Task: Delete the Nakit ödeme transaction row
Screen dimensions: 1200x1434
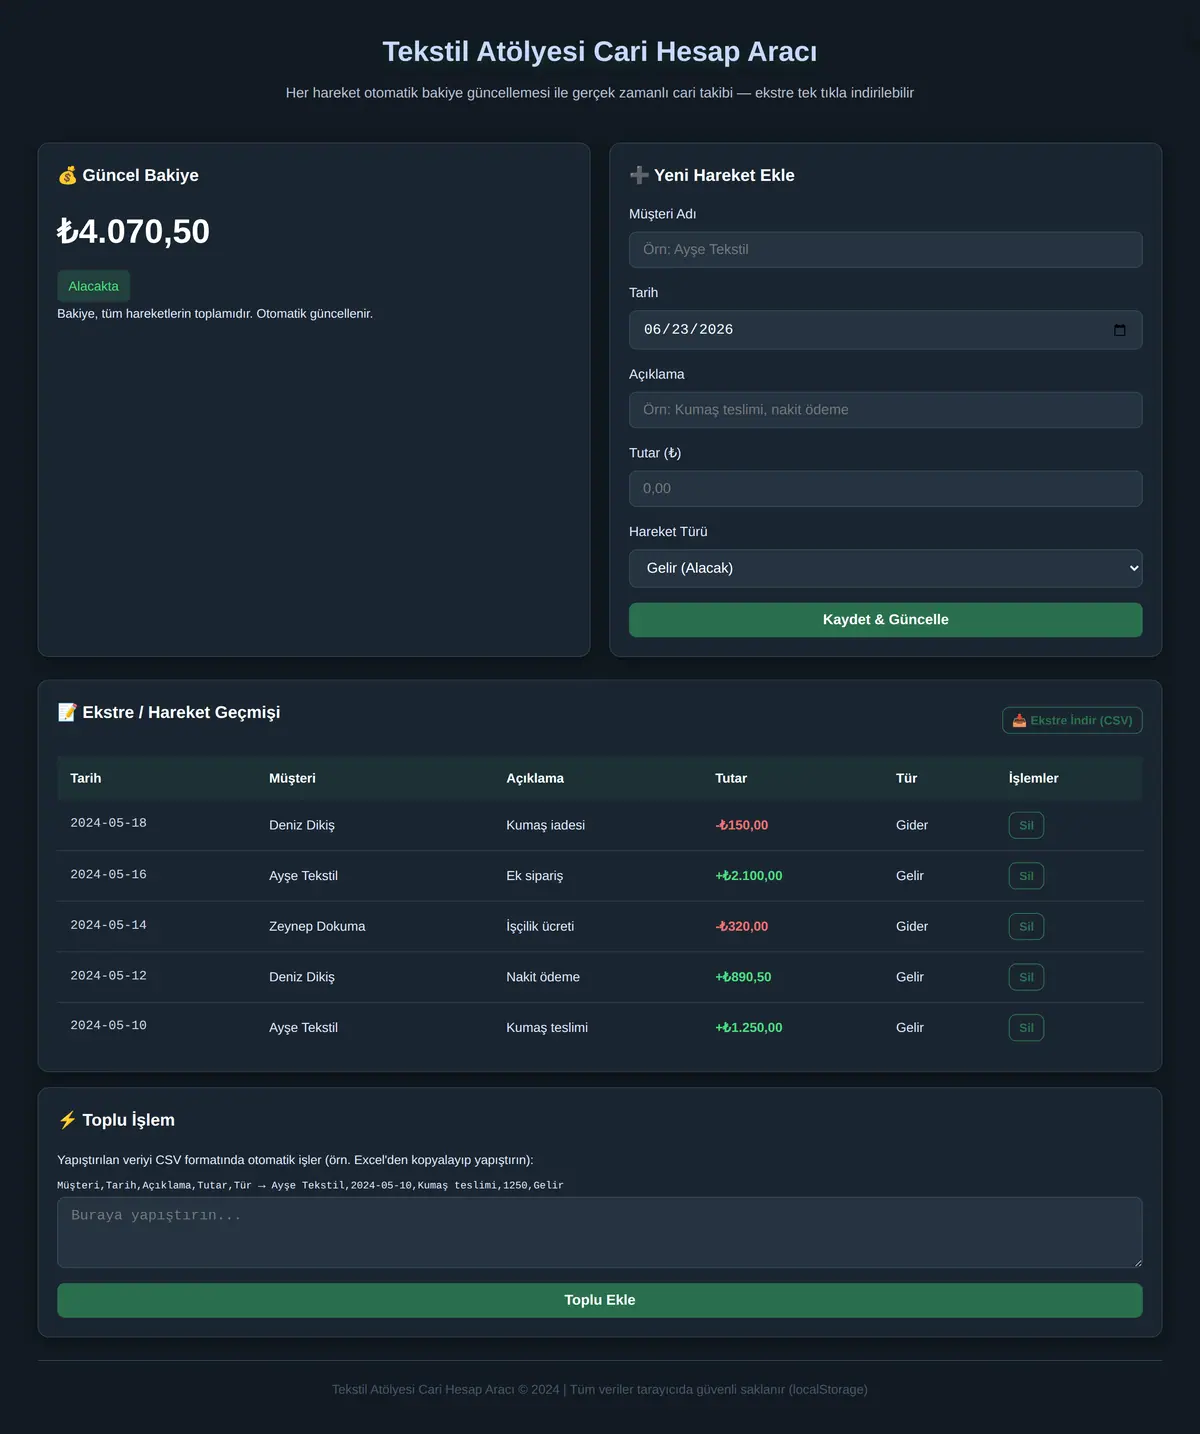Action: tap(1026, 977)
